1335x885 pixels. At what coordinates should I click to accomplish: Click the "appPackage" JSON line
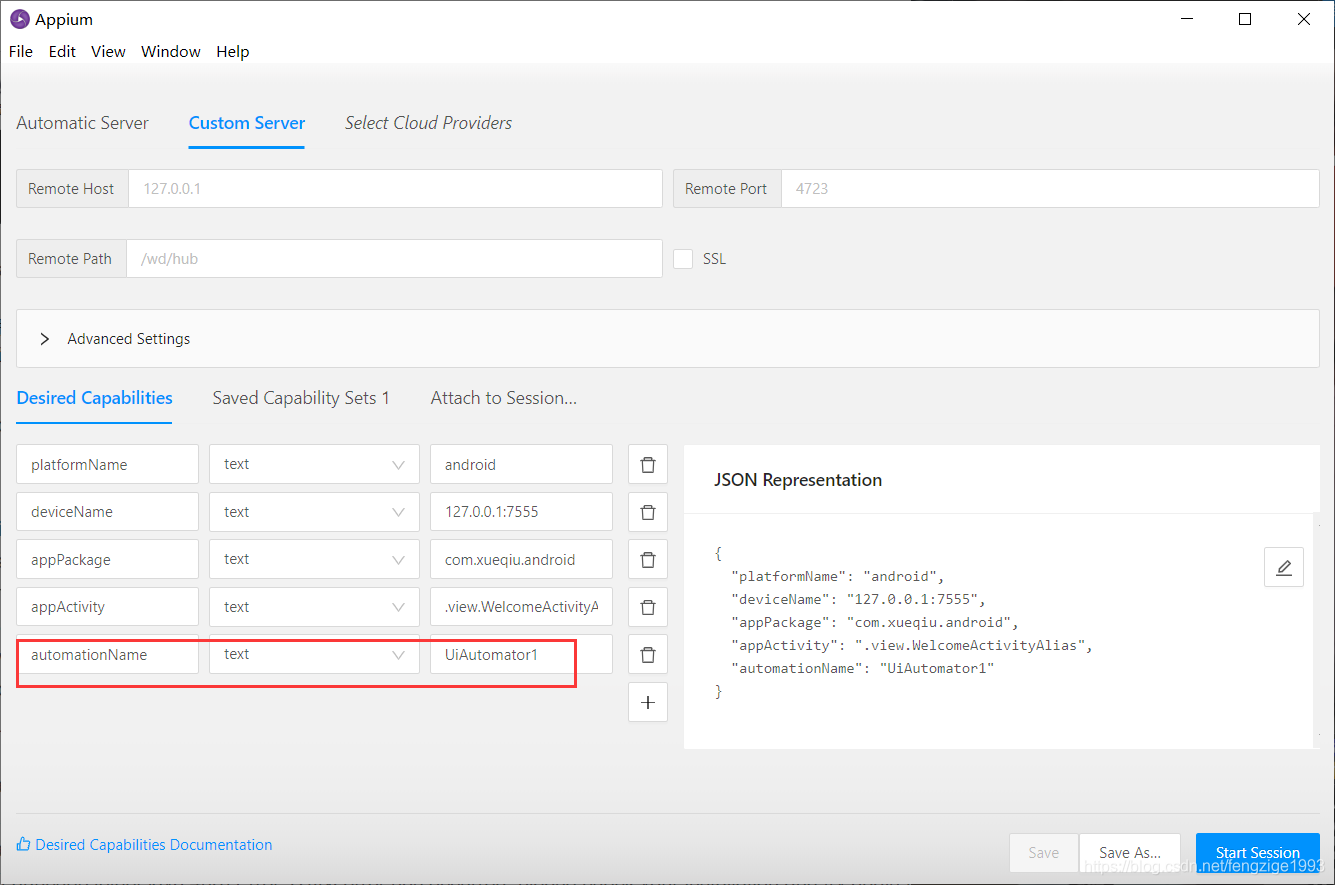tap(875, 622)
